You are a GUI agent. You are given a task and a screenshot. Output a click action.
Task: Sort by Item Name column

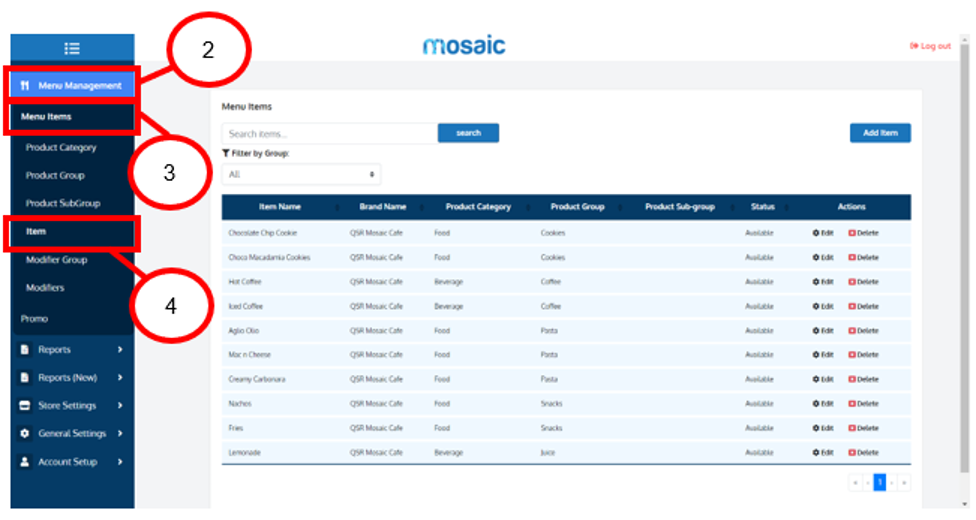click(x=280, y=207)
